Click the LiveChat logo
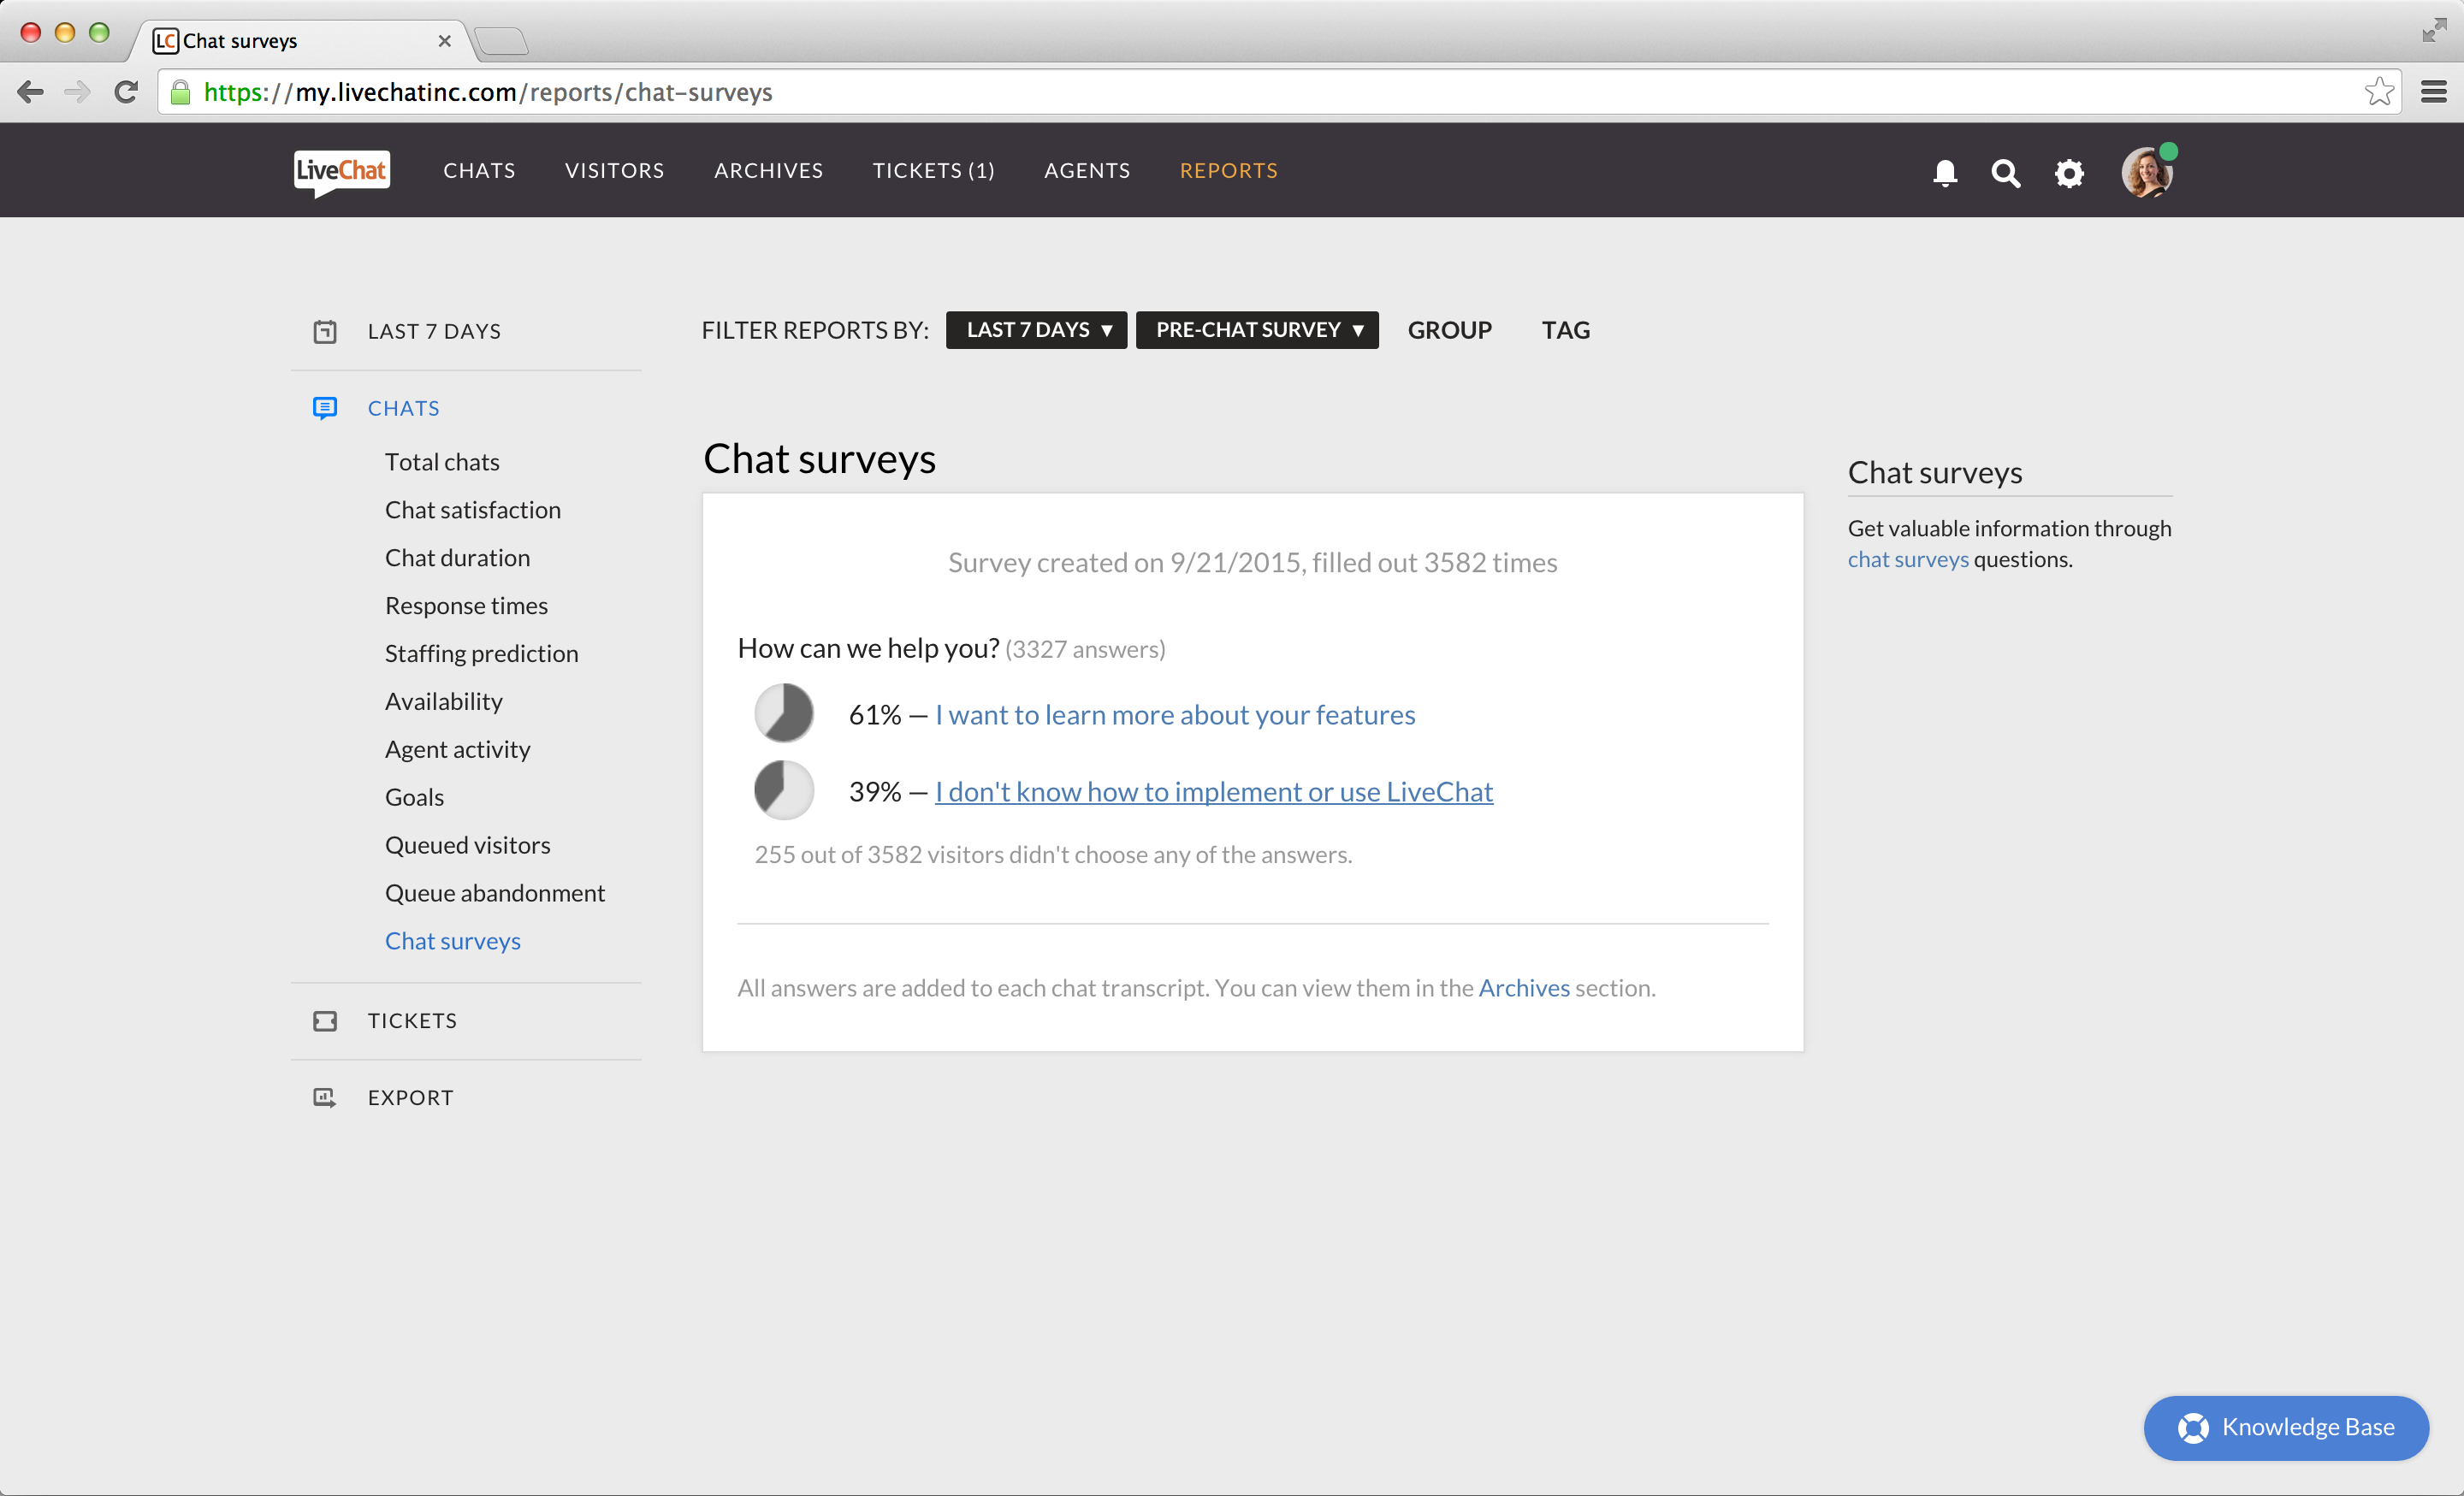The width and height of the screenshot is (2464, 1496). pos(340,170)
